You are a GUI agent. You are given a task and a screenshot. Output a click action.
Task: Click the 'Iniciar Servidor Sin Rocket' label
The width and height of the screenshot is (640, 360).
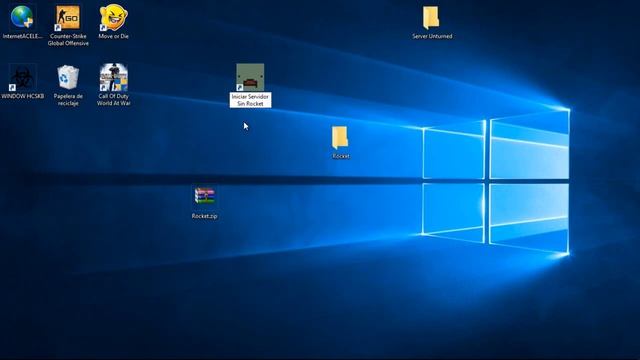tap(250, 100)
